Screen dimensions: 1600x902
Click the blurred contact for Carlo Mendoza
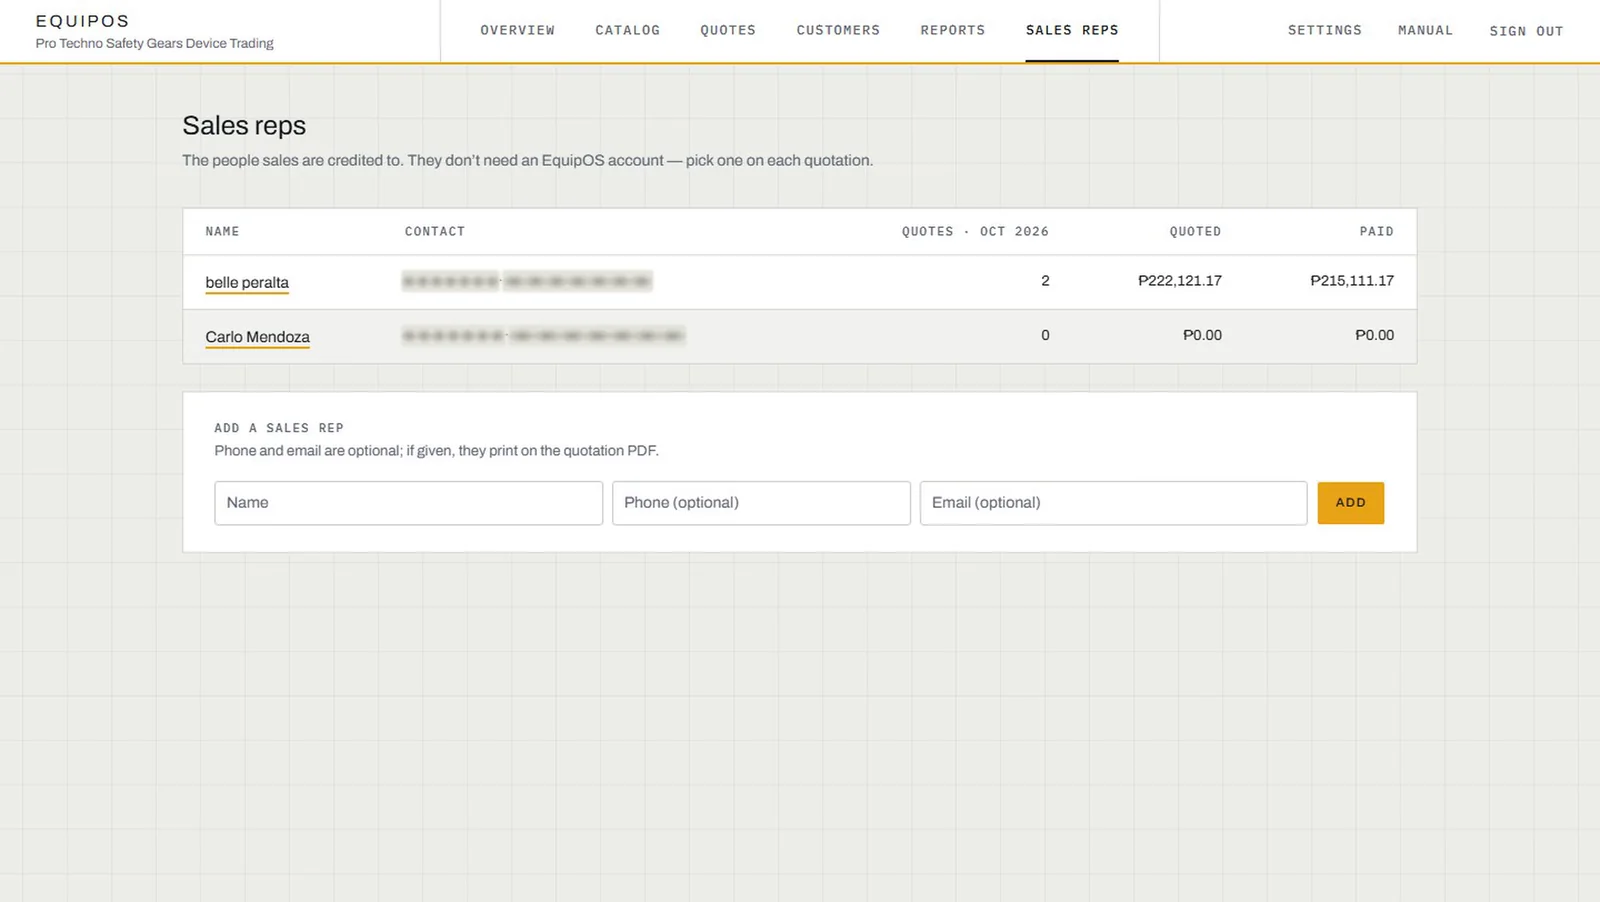(x=543, y=336)
